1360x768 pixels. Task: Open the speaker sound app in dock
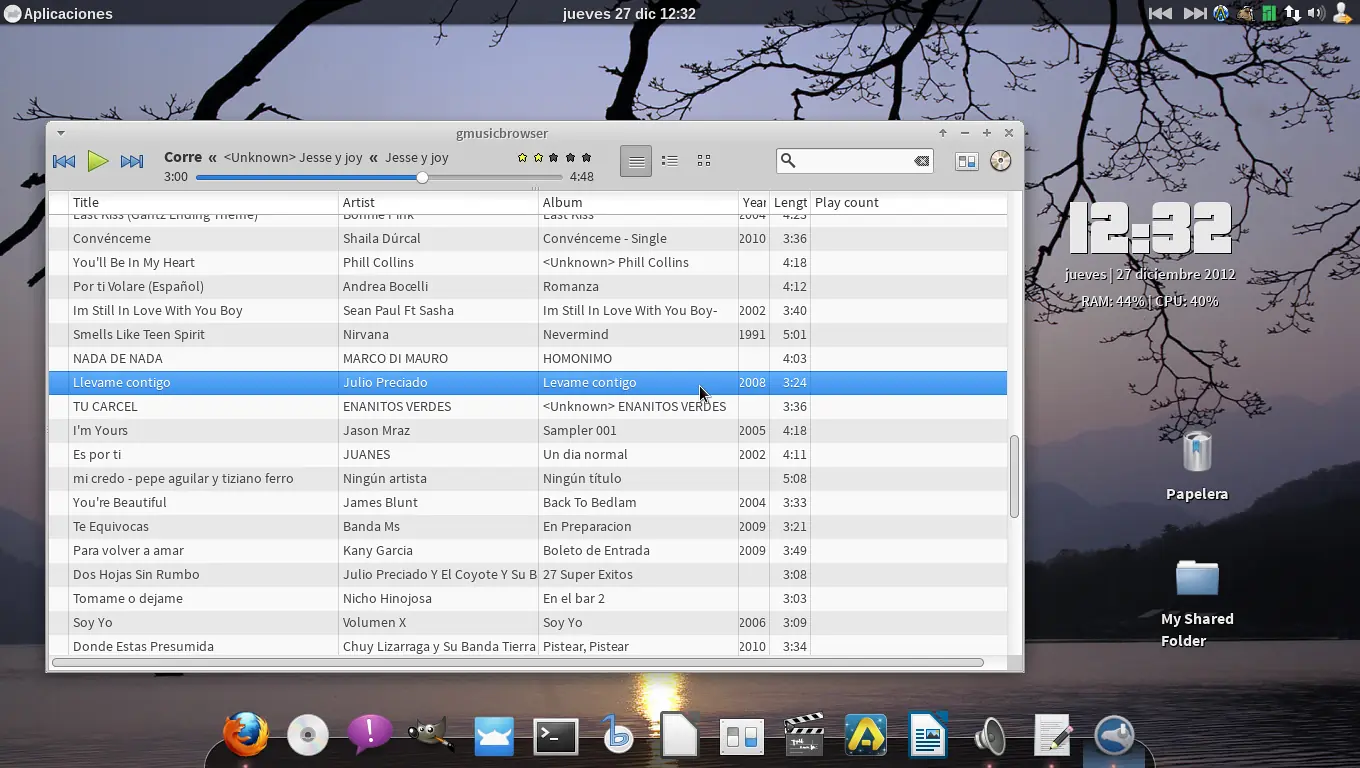[990, 736]
